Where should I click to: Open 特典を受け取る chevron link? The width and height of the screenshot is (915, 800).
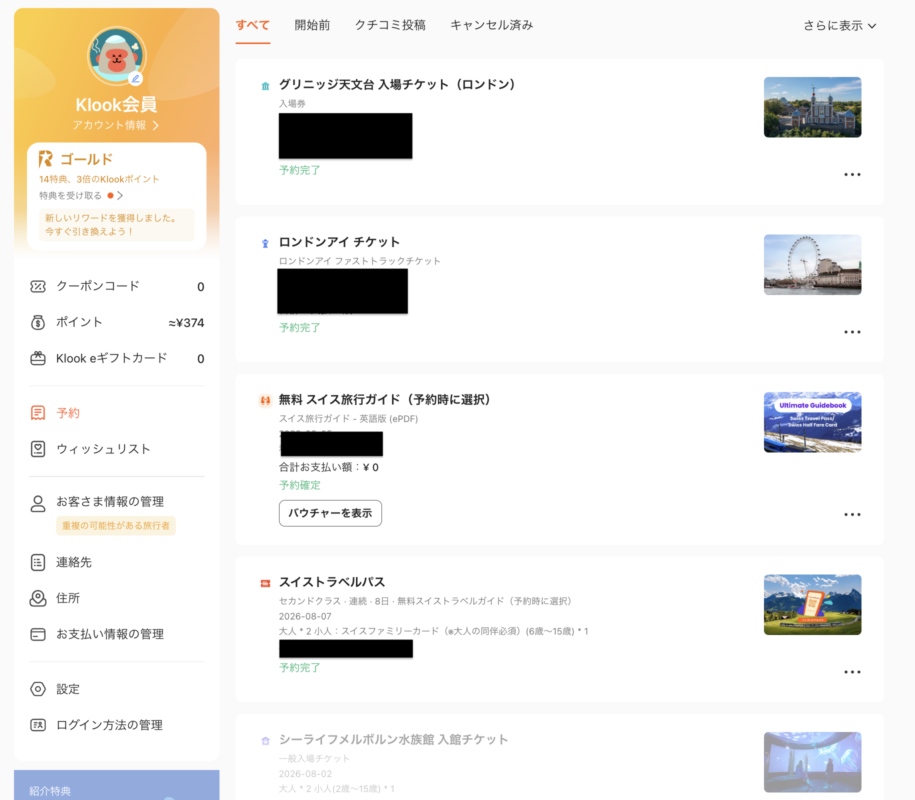coord(81,195)
